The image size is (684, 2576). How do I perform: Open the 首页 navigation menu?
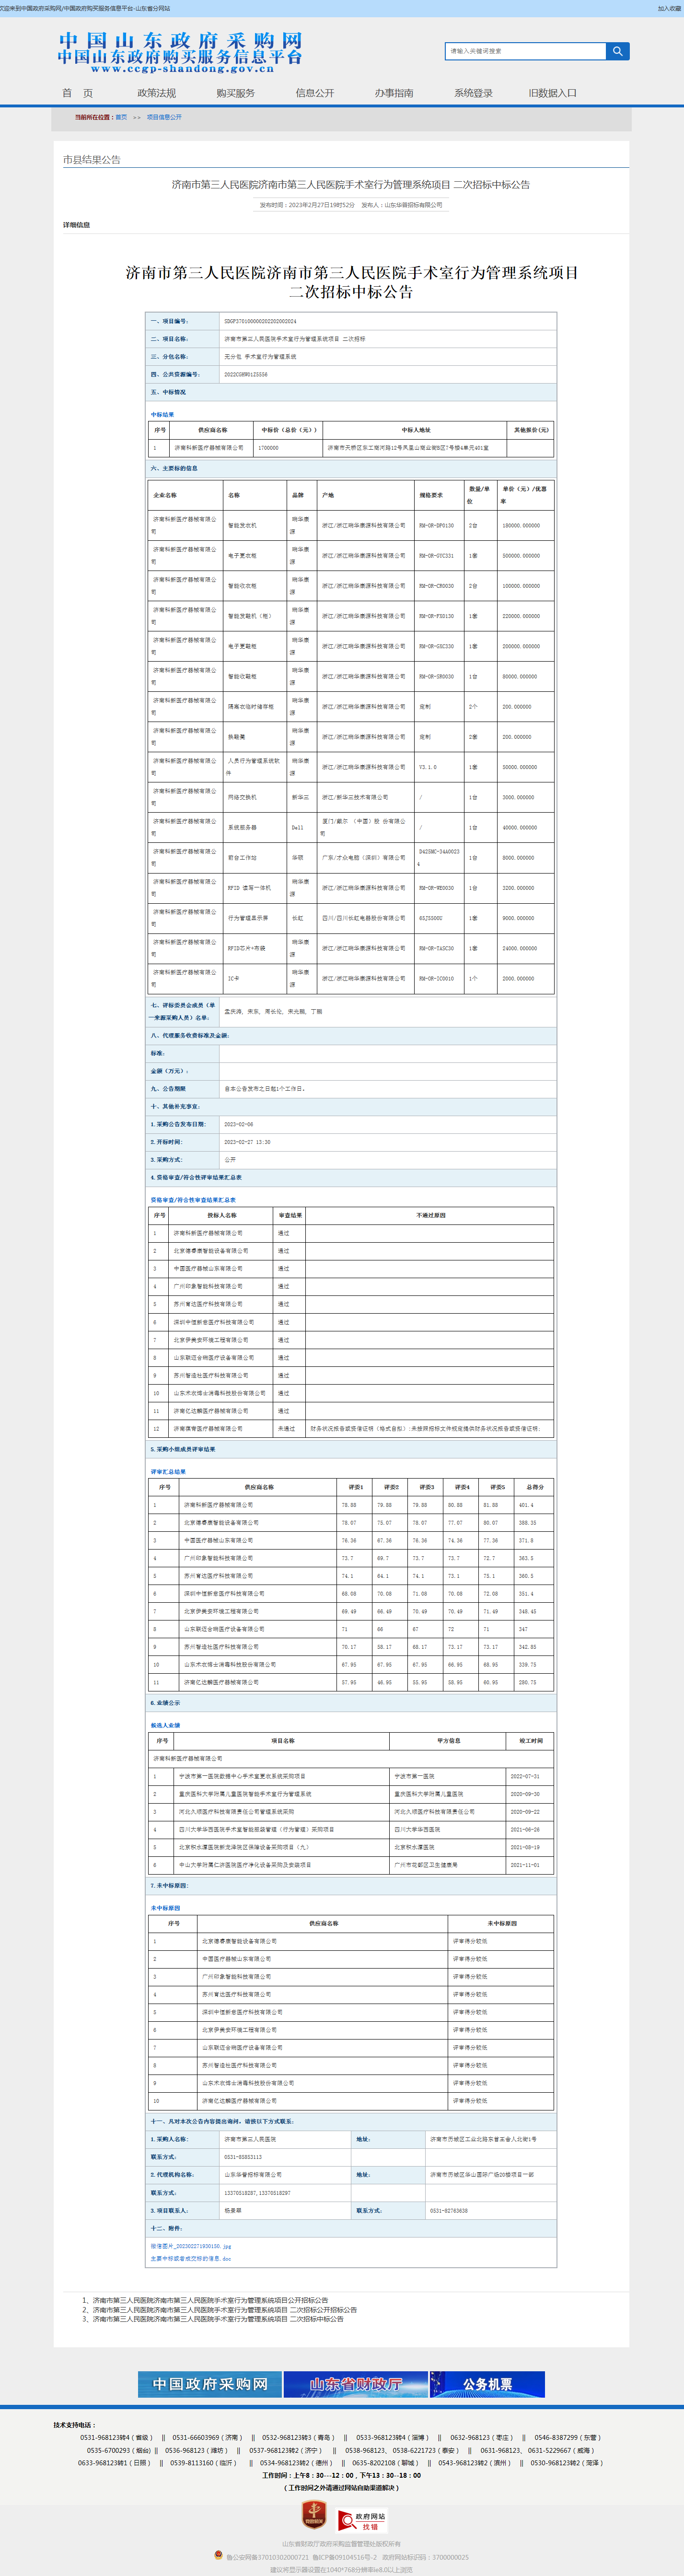coord(78,93)
